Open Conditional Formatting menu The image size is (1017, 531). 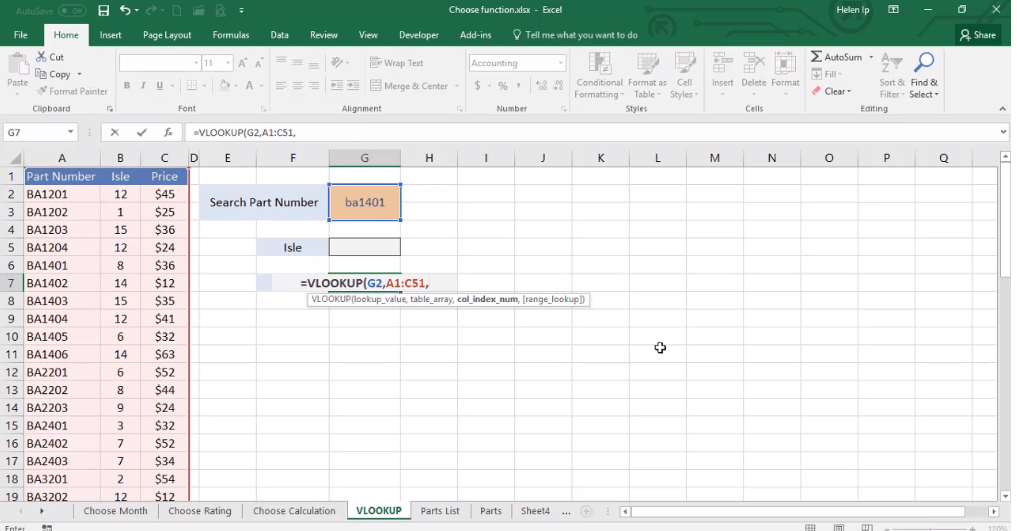599,76
